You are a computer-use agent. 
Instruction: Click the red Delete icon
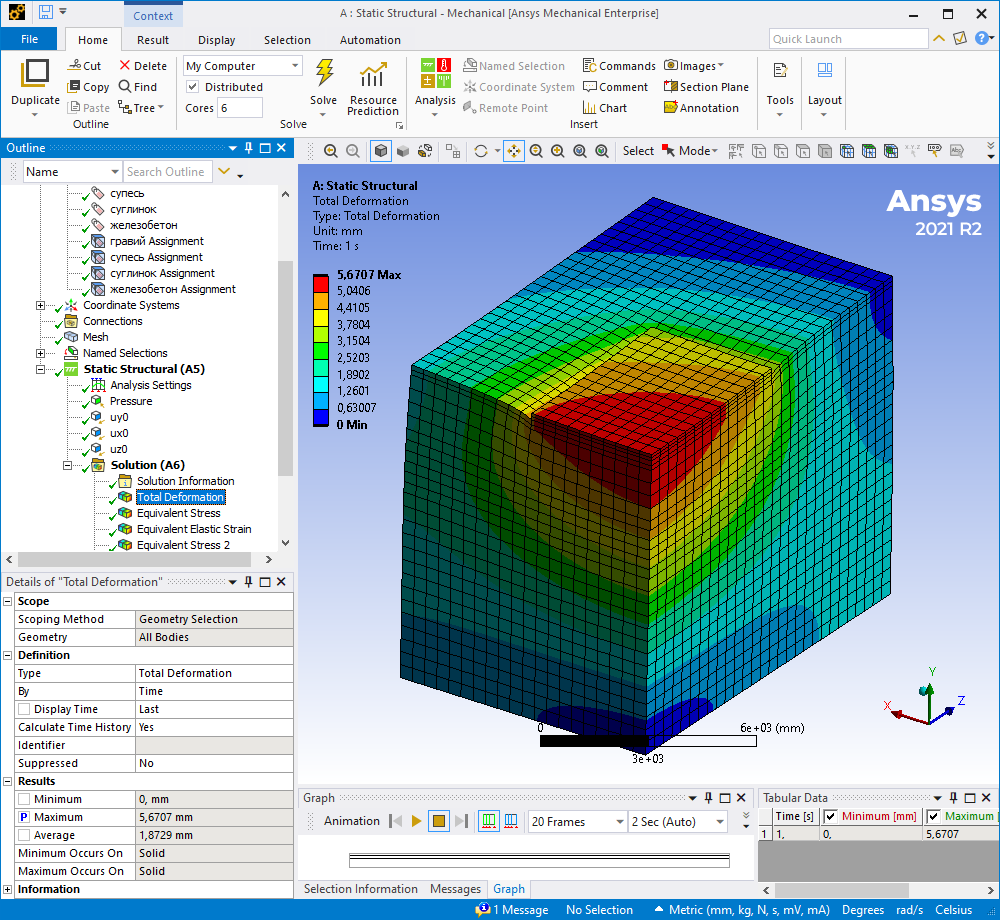pyautogui.click(x=125, y=66)
